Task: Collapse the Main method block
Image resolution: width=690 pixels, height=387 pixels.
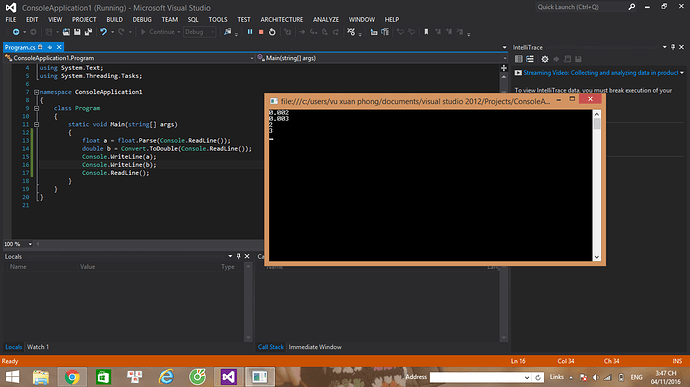Action: pos(37,125)
